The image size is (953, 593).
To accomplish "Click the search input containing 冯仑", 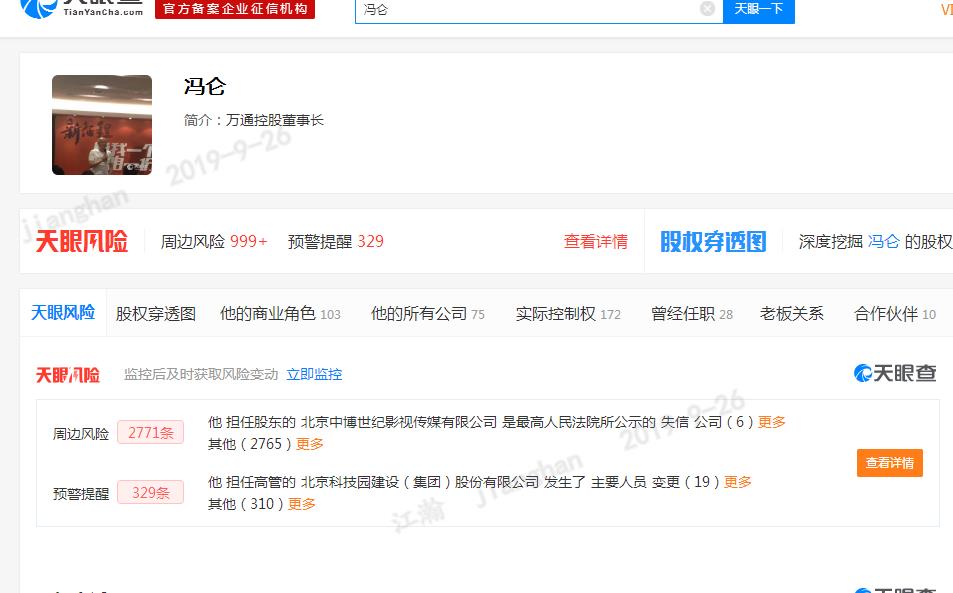I will tap(530, 9).
